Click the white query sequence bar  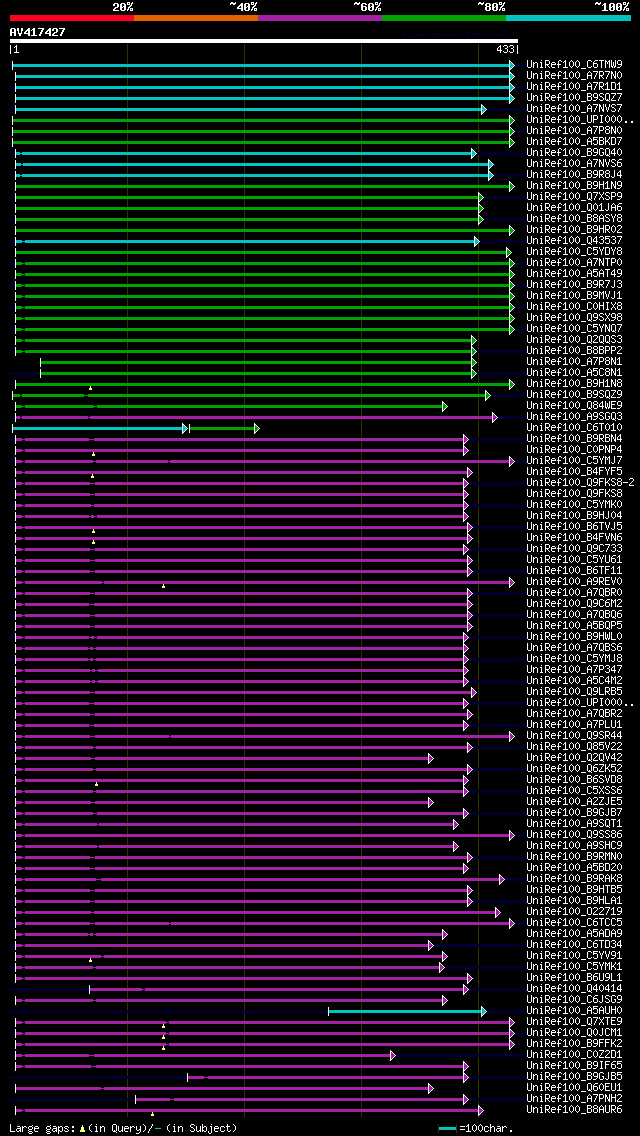click(x=264, y=41)
